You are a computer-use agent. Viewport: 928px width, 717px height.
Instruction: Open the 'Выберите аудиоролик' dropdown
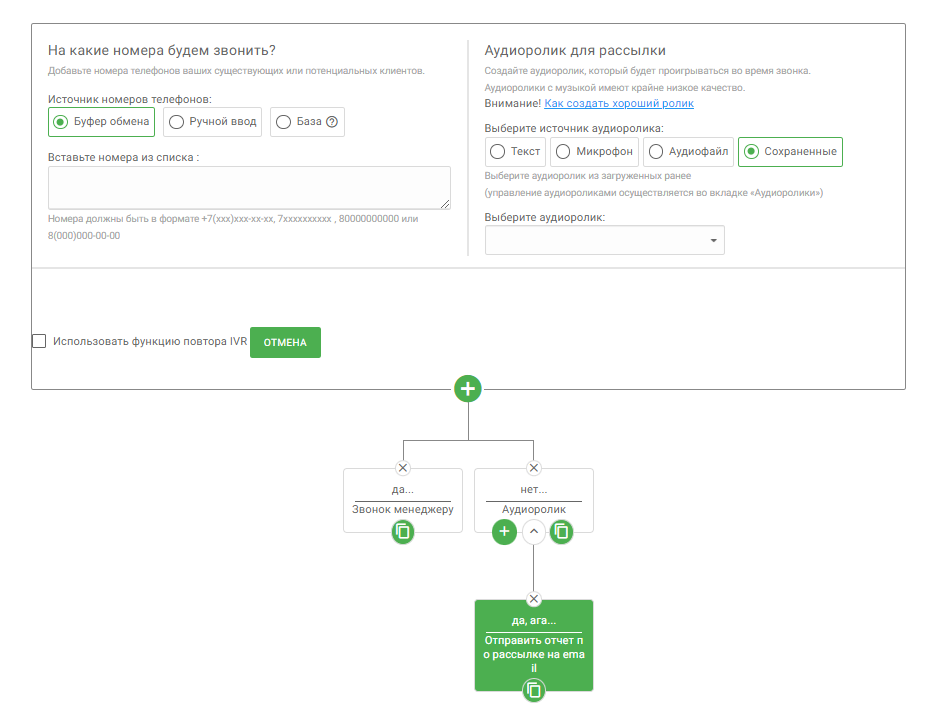[604, 240]
